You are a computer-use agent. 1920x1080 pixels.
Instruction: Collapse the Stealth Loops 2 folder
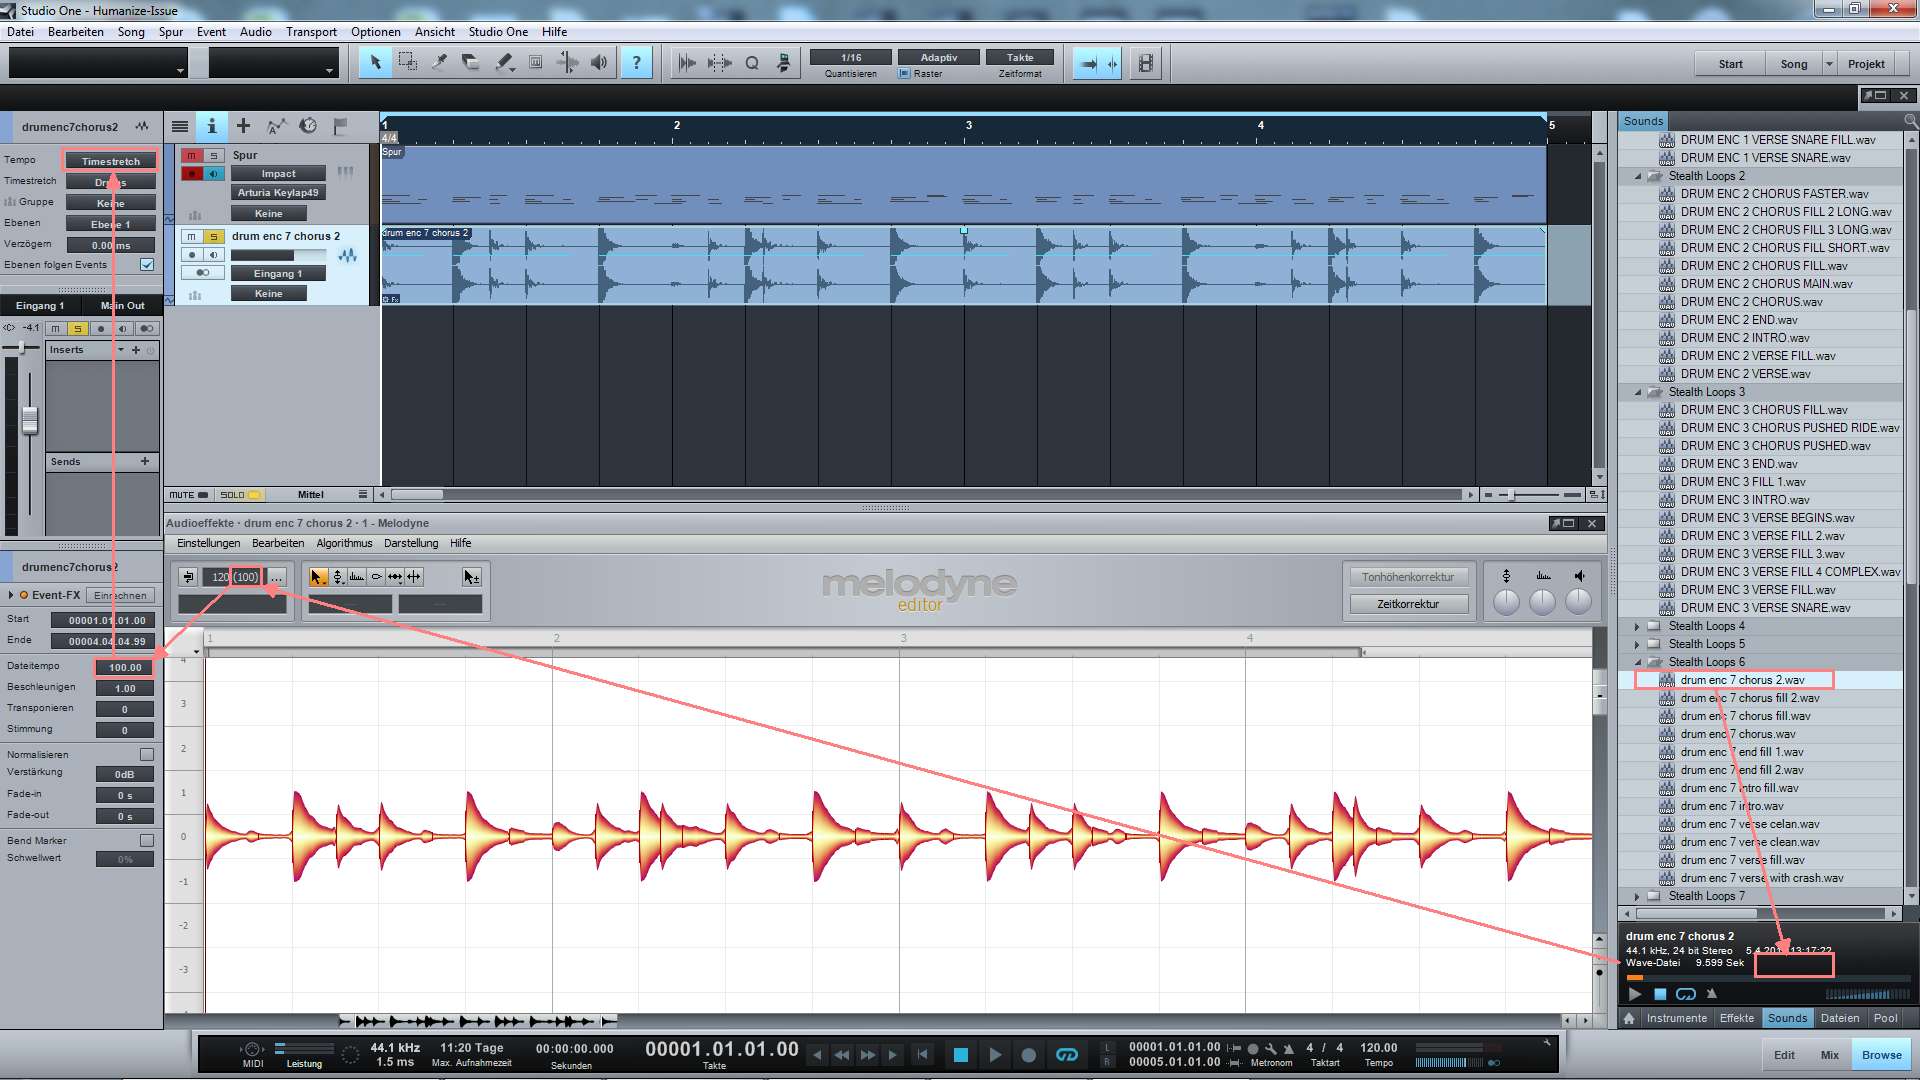point(1638,176)
